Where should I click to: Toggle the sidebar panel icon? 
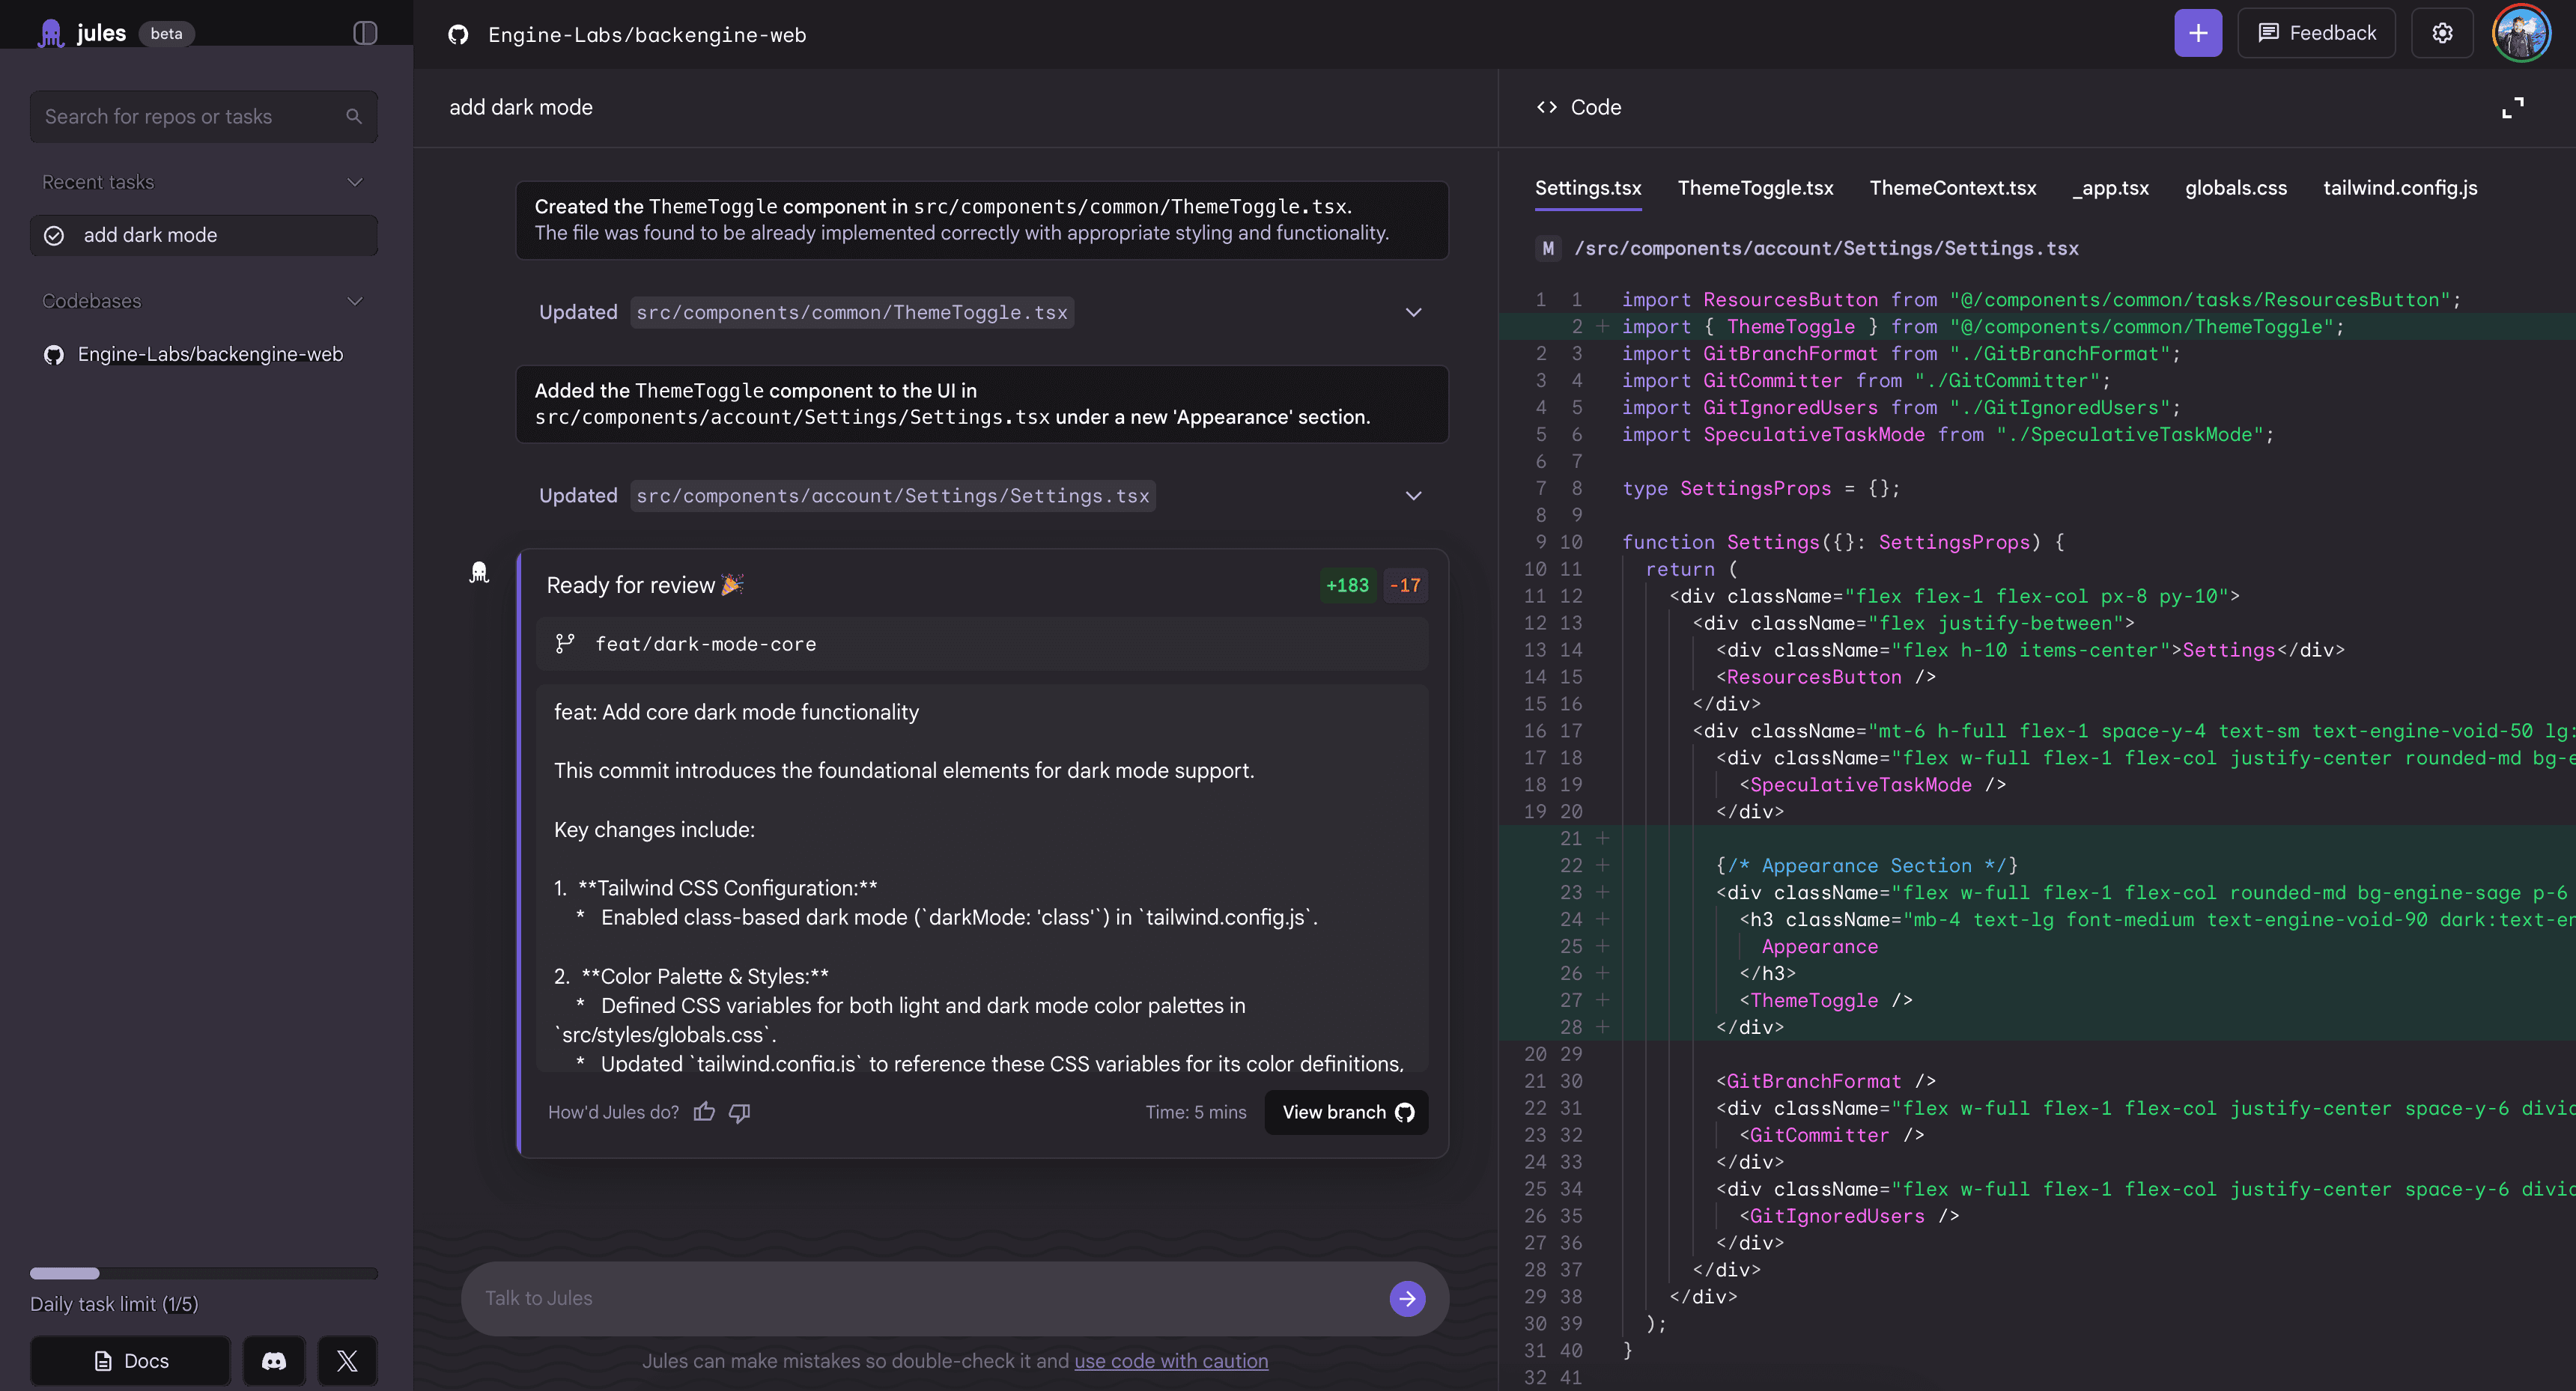(x=365, y=33)
